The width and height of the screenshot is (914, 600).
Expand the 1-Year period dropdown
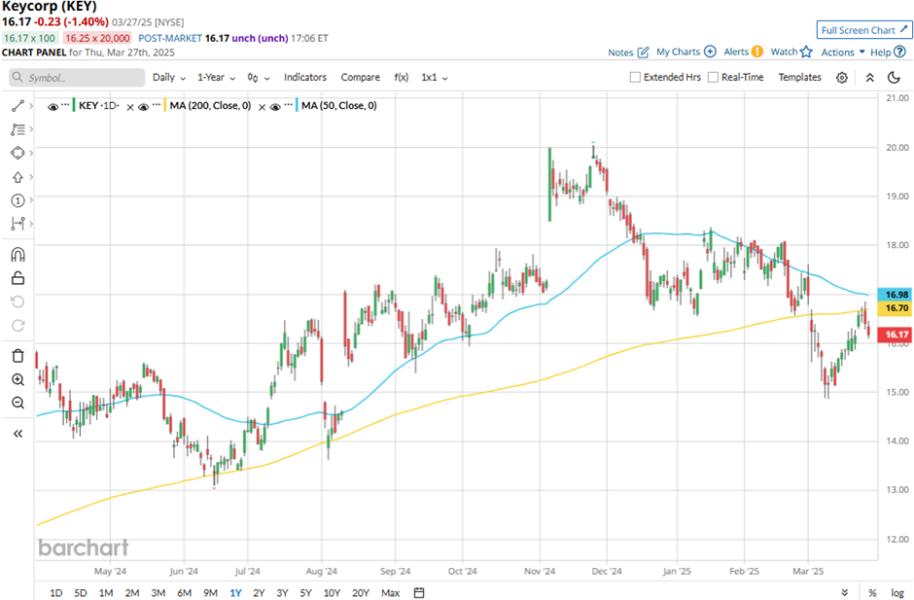pyautogui.click(x=216, y=77)
